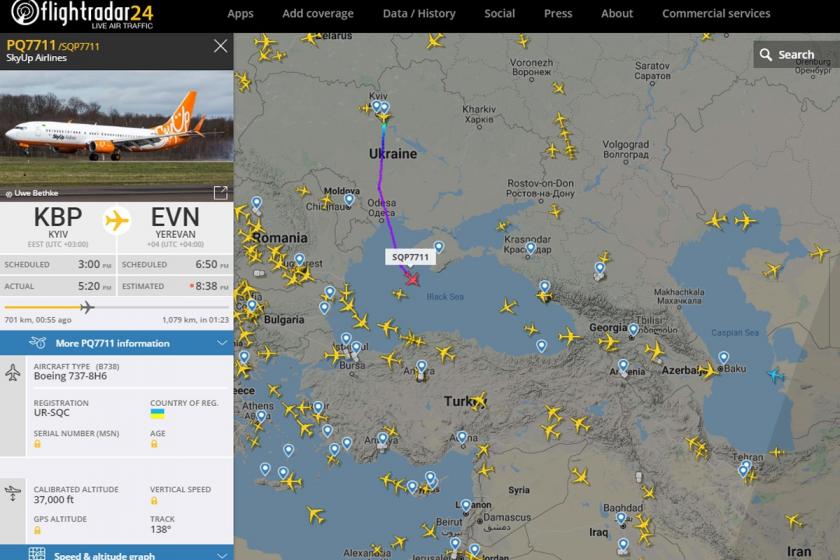
Task: Open Commercial services menu
Action: 716,13
